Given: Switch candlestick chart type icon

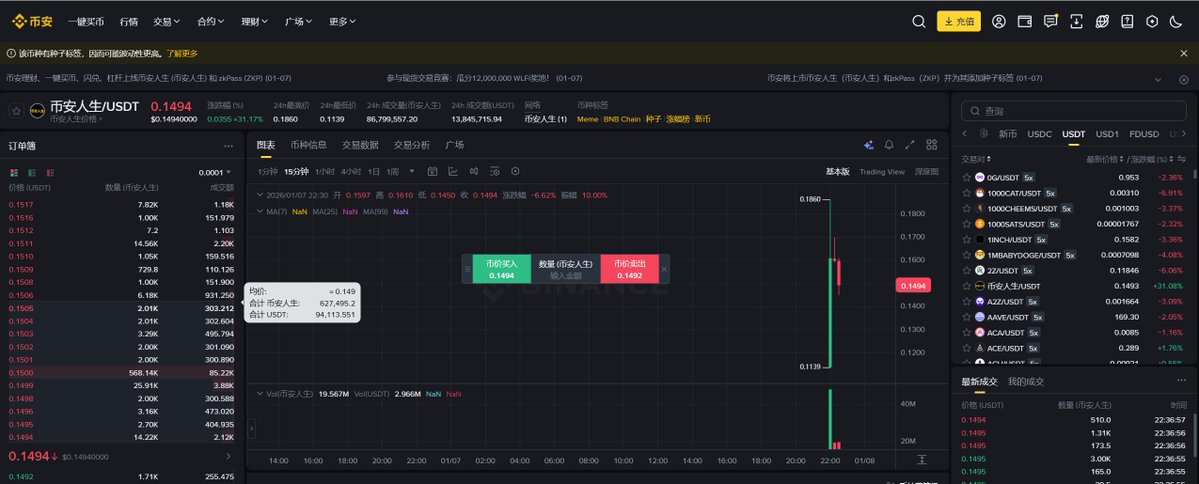Looking at the screenshot, I should click(x=473, y=171).
